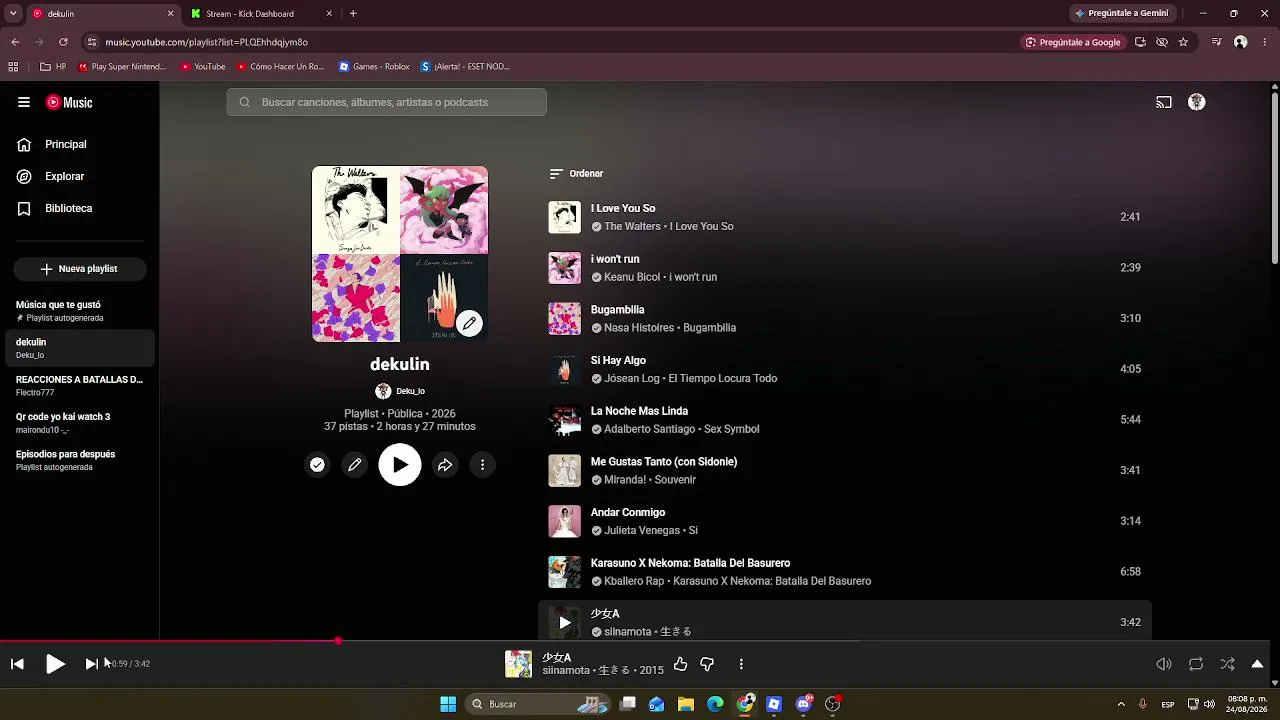1280x720 pixels.
Task: Resume playback in the player bar
Action: (x=55, y=664)
